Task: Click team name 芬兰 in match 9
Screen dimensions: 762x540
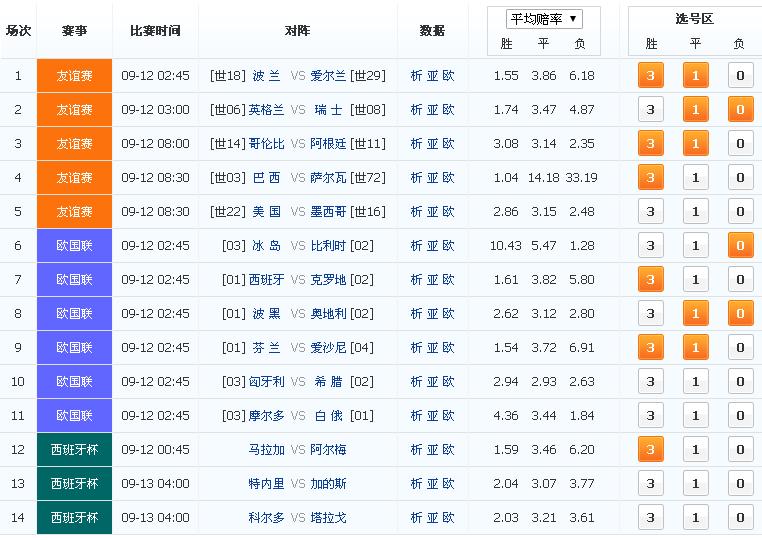Action: coord(266,348)
